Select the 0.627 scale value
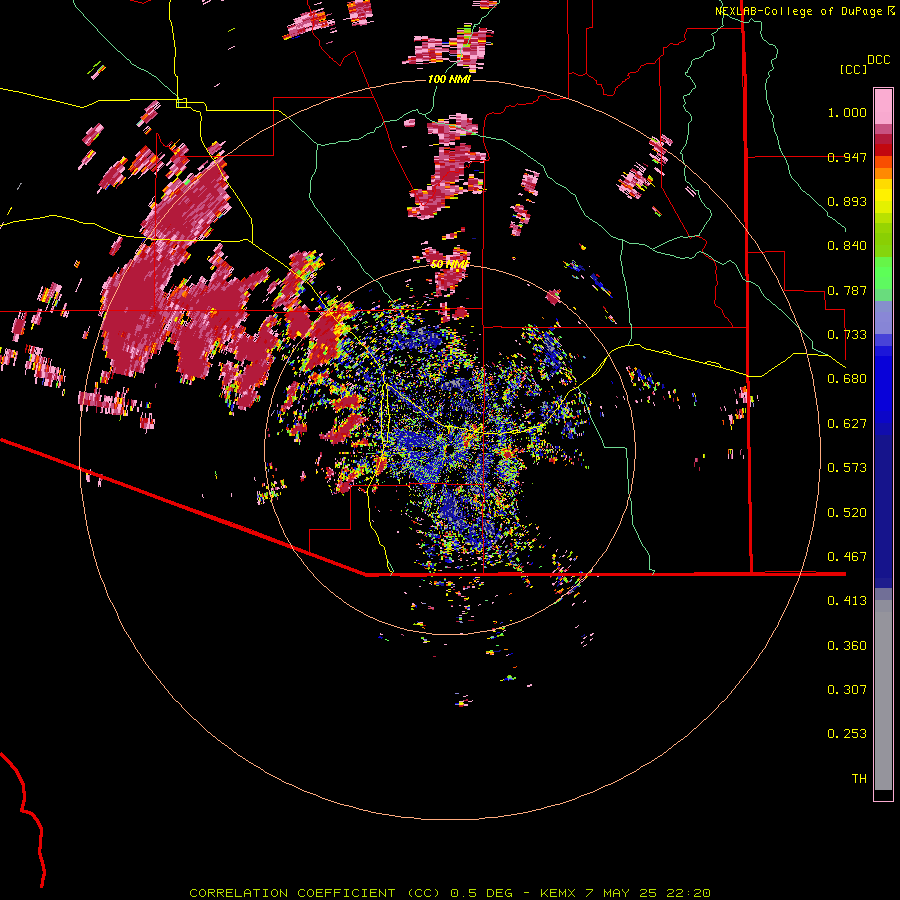The image size is (900, 900). pos(847,424)
